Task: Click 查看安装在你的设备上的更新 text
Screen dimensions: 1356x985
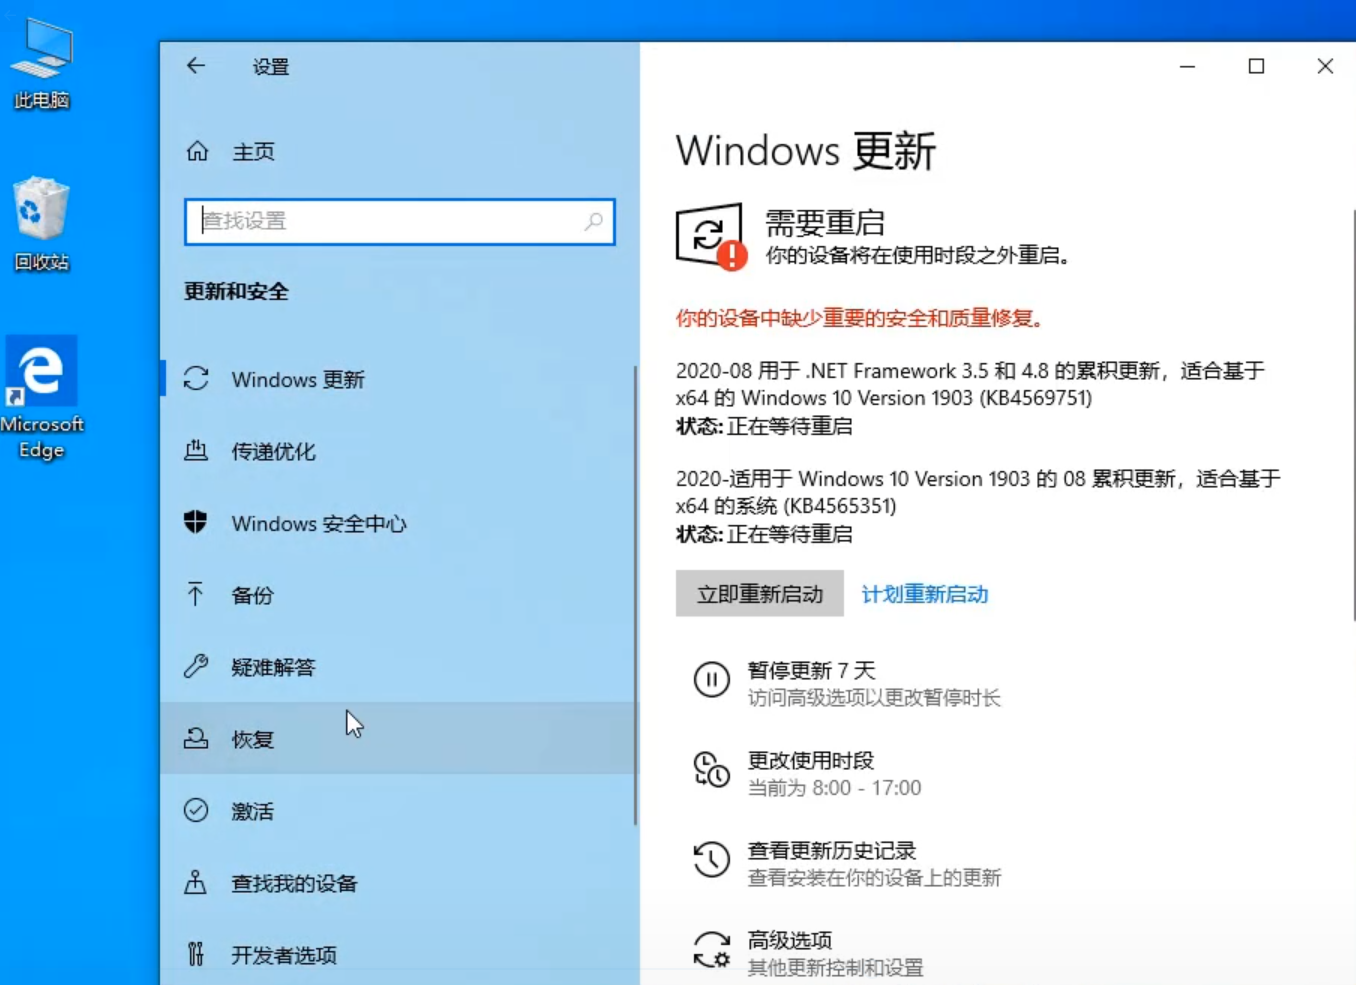Action: point(874,878)
